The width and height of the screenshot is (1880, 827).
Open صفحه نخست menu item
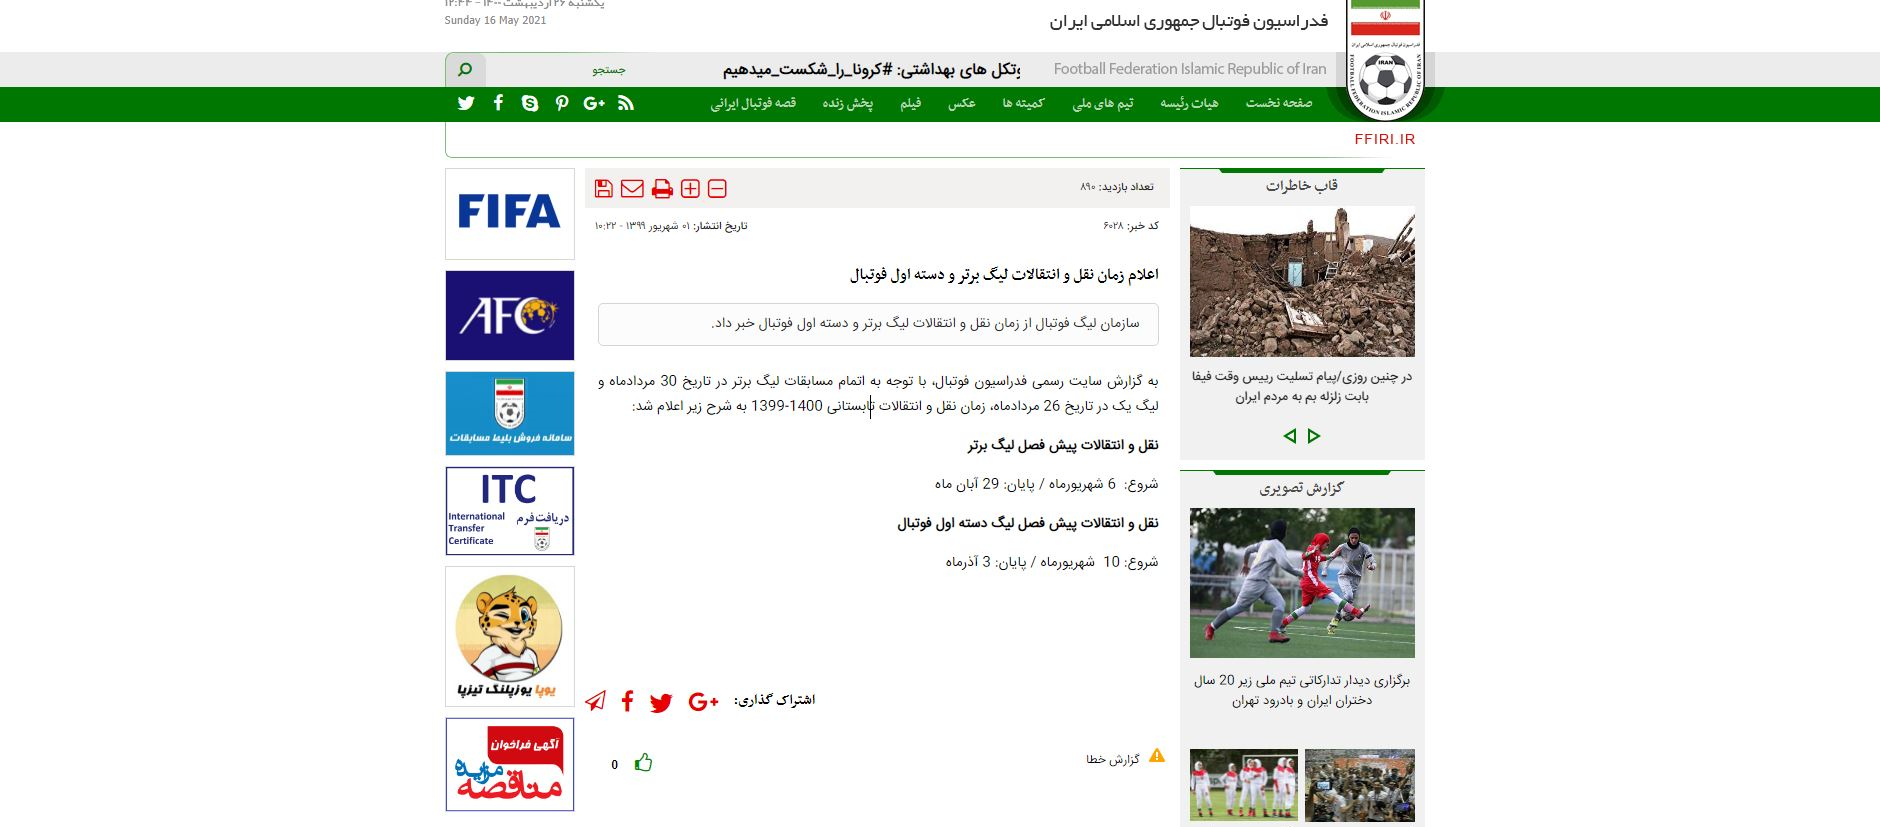coord(1279,103)
